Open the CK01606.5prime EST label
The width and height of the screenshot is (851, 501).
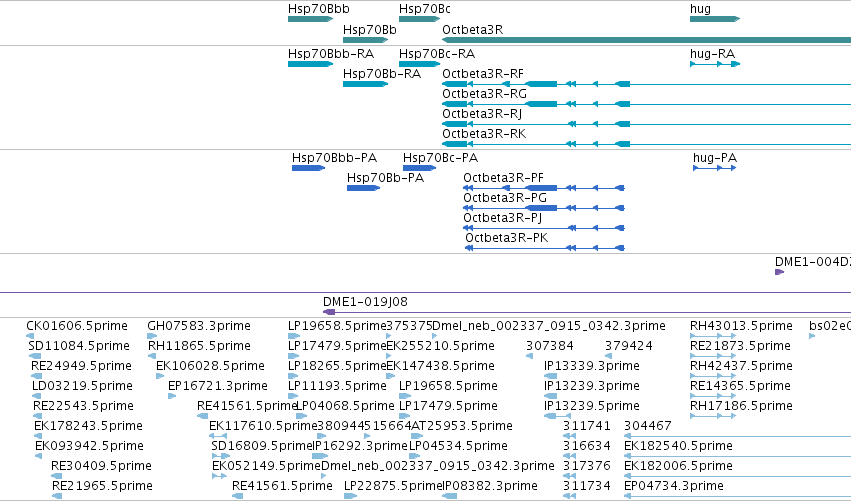coord(77,326)
